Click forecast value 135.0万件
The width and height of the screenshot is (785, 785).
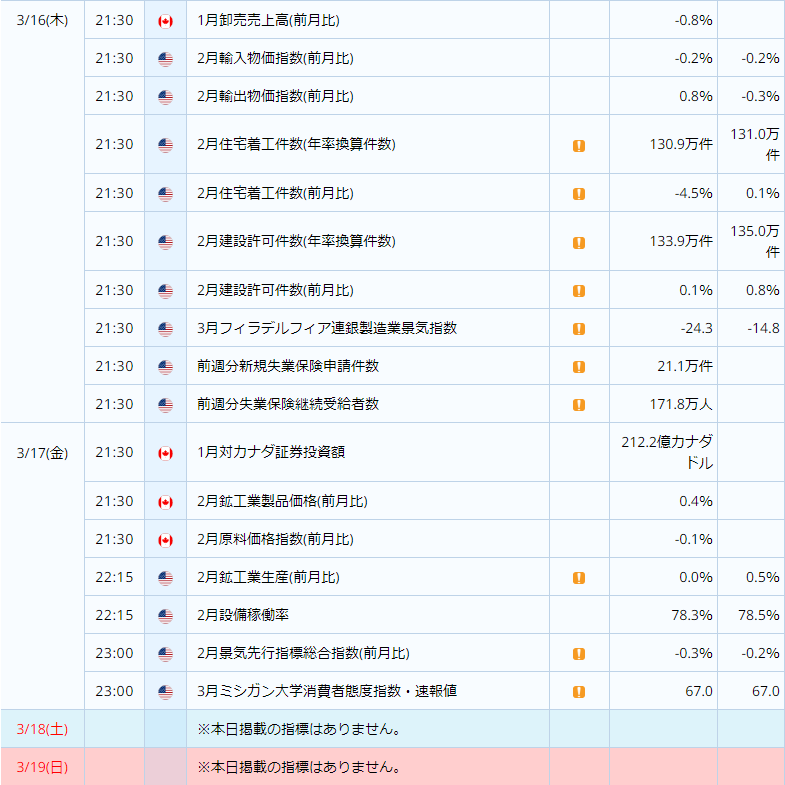click(755, 242)
